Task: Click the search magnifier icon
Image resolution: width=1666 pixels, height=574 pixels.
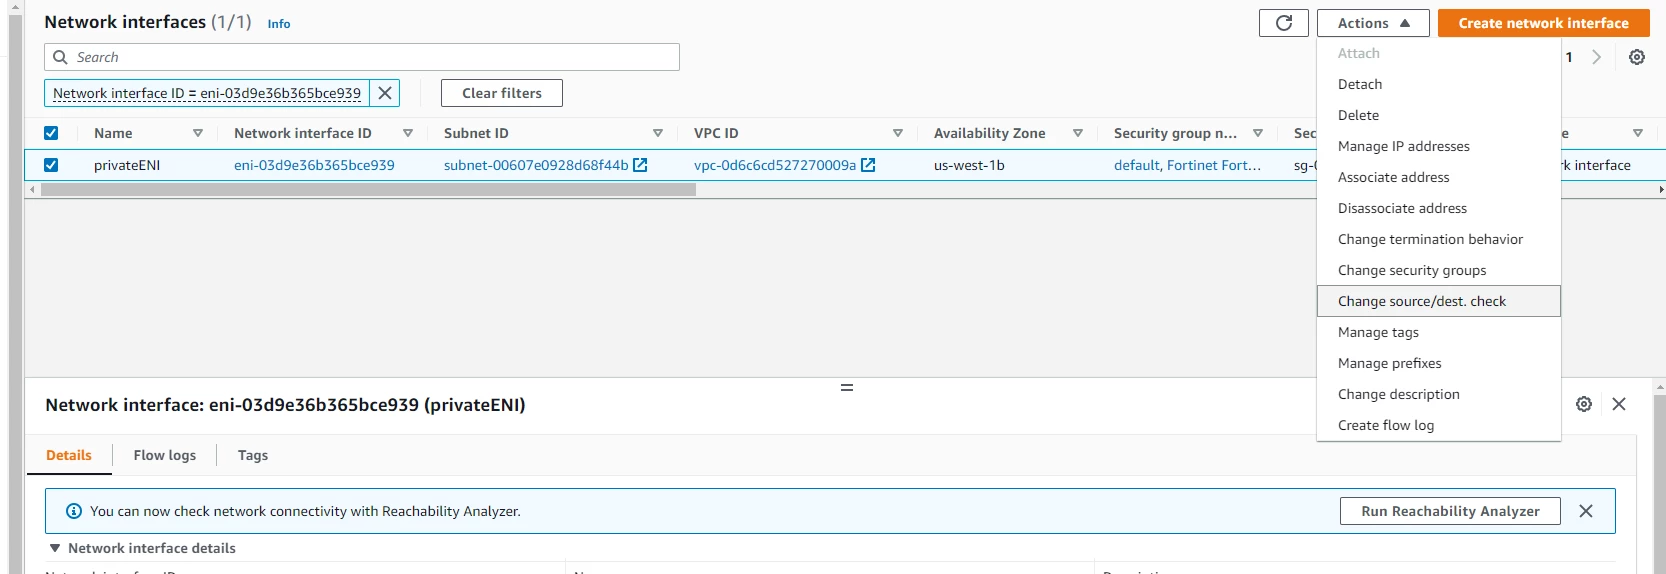Action: tap(61, 57)
